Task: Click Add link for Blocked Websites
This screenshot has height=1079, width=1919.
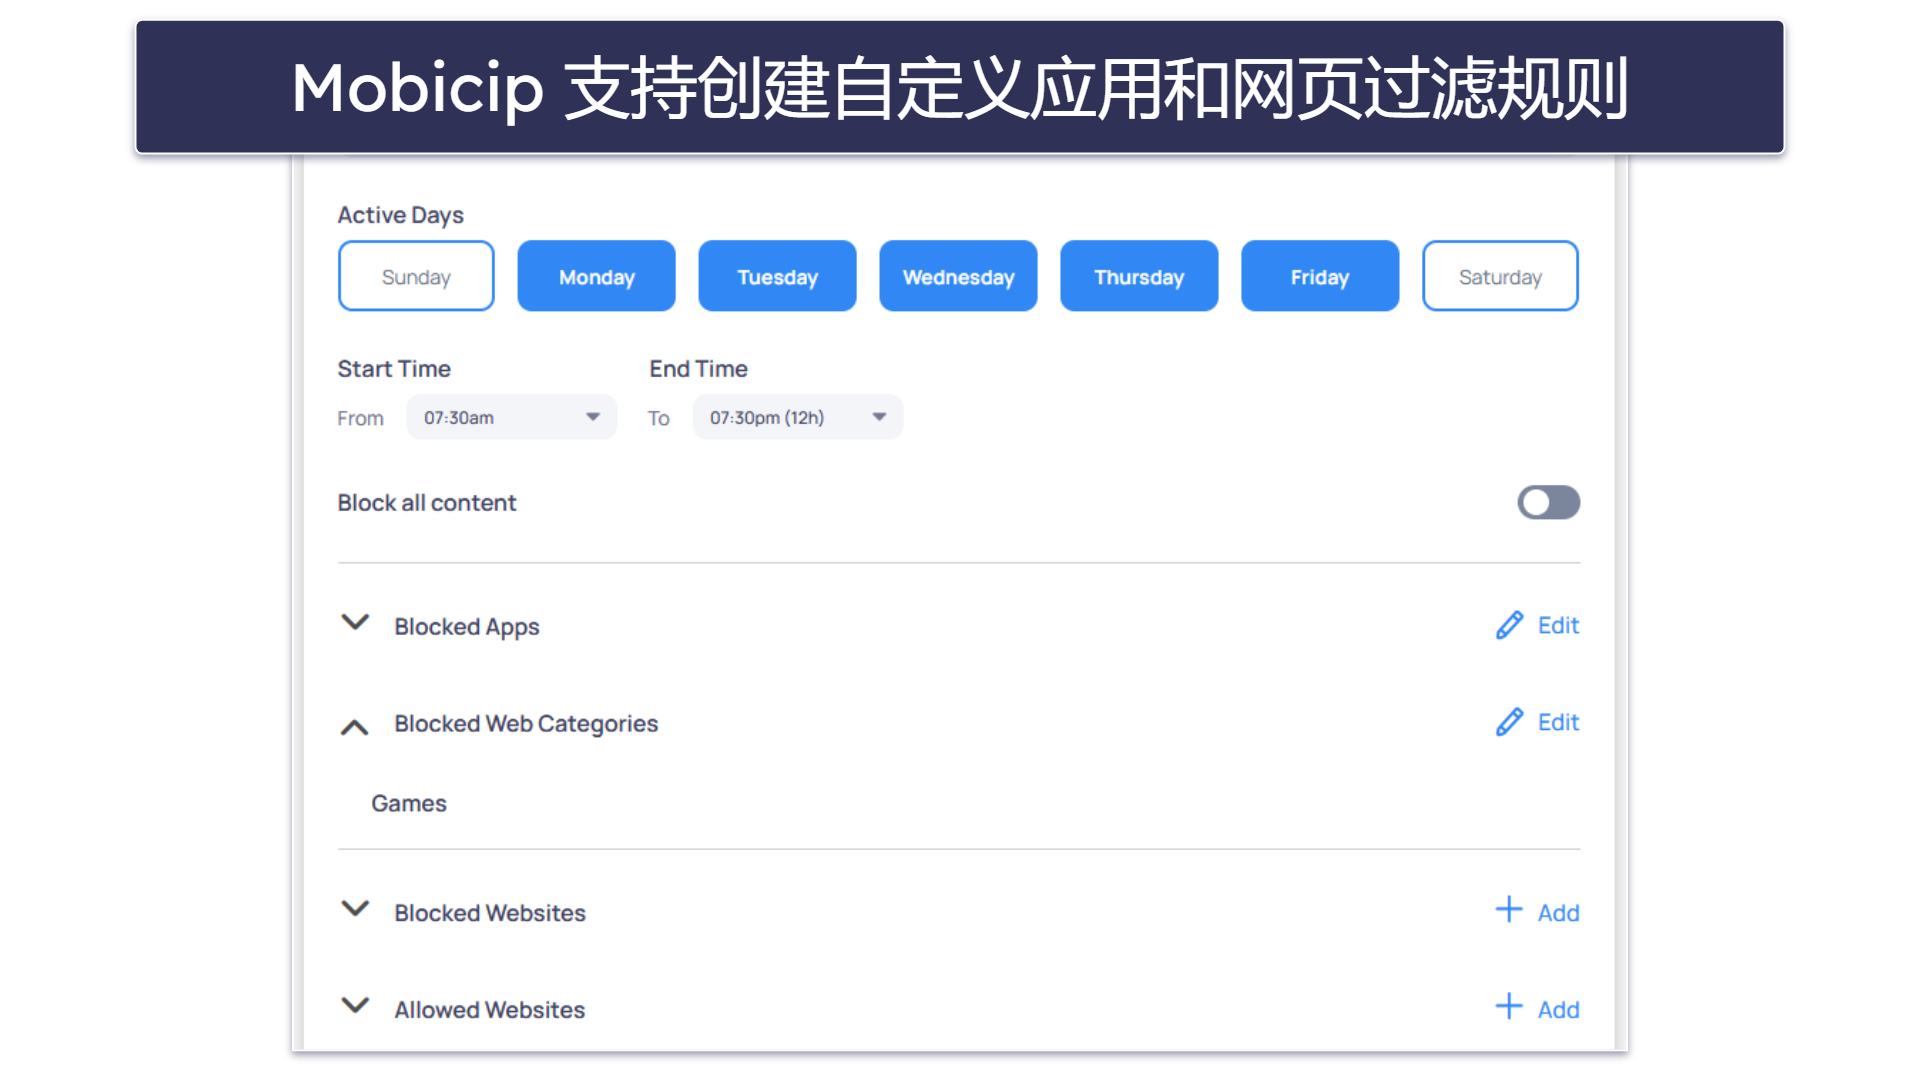Action: [x=1558, y=913]
